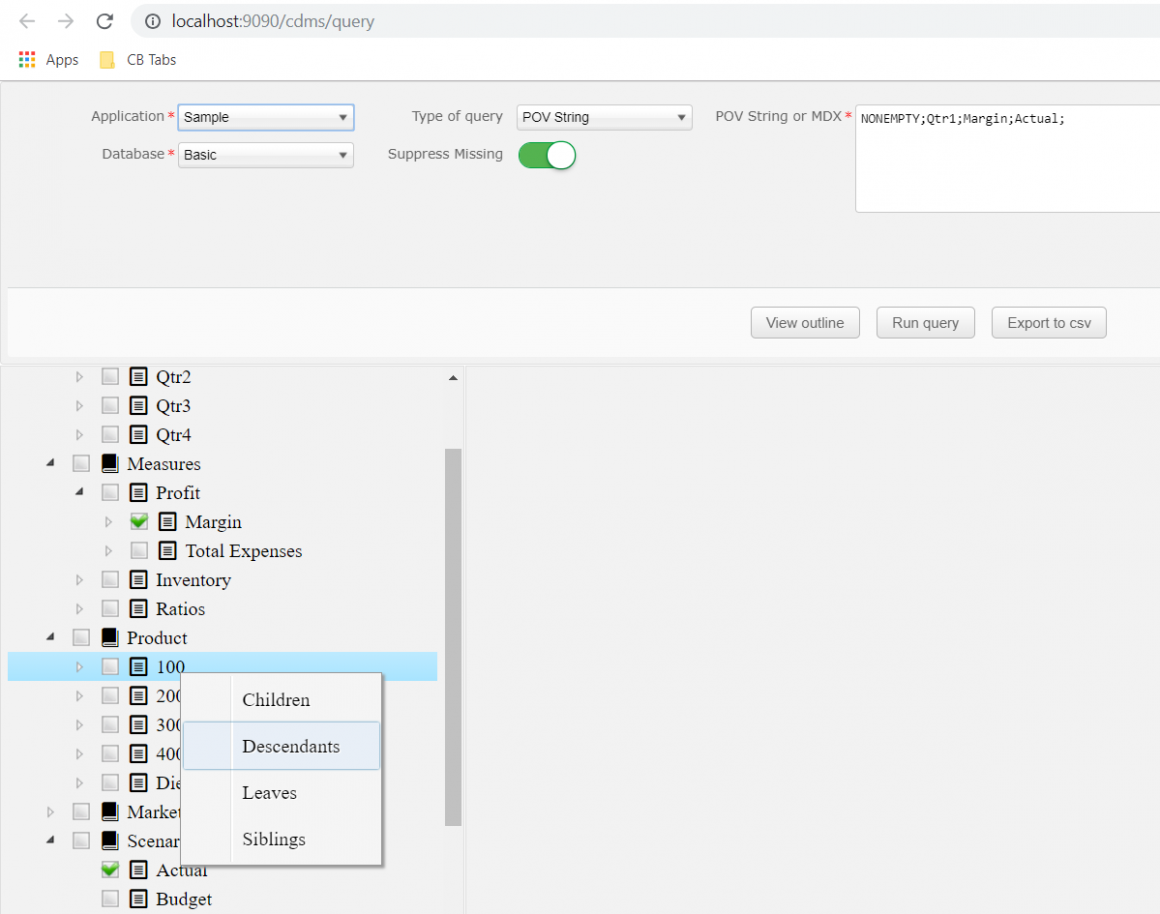Click inside the POV String text area
Screen dimensions: 1160x914
click(1005, 160)
